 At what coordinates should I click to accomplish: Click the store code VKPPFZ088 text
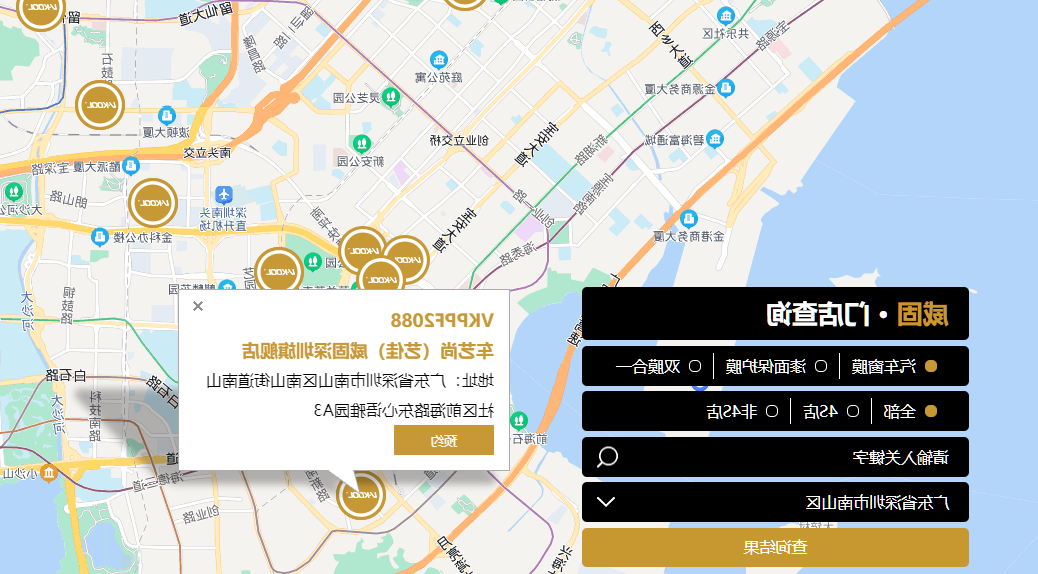442,320
